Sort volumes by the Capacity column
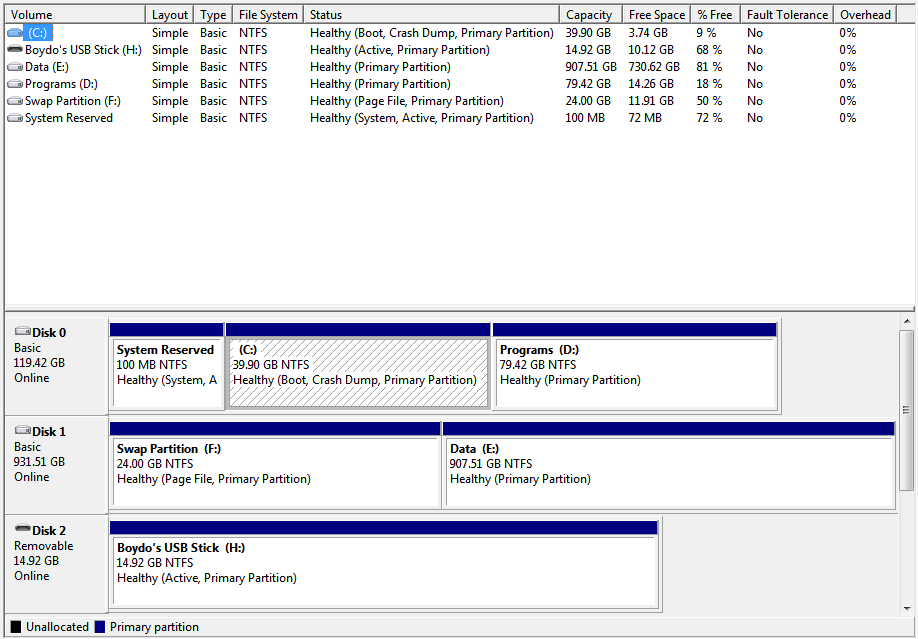This screenshot has width=918, height=639. point(589,14)
